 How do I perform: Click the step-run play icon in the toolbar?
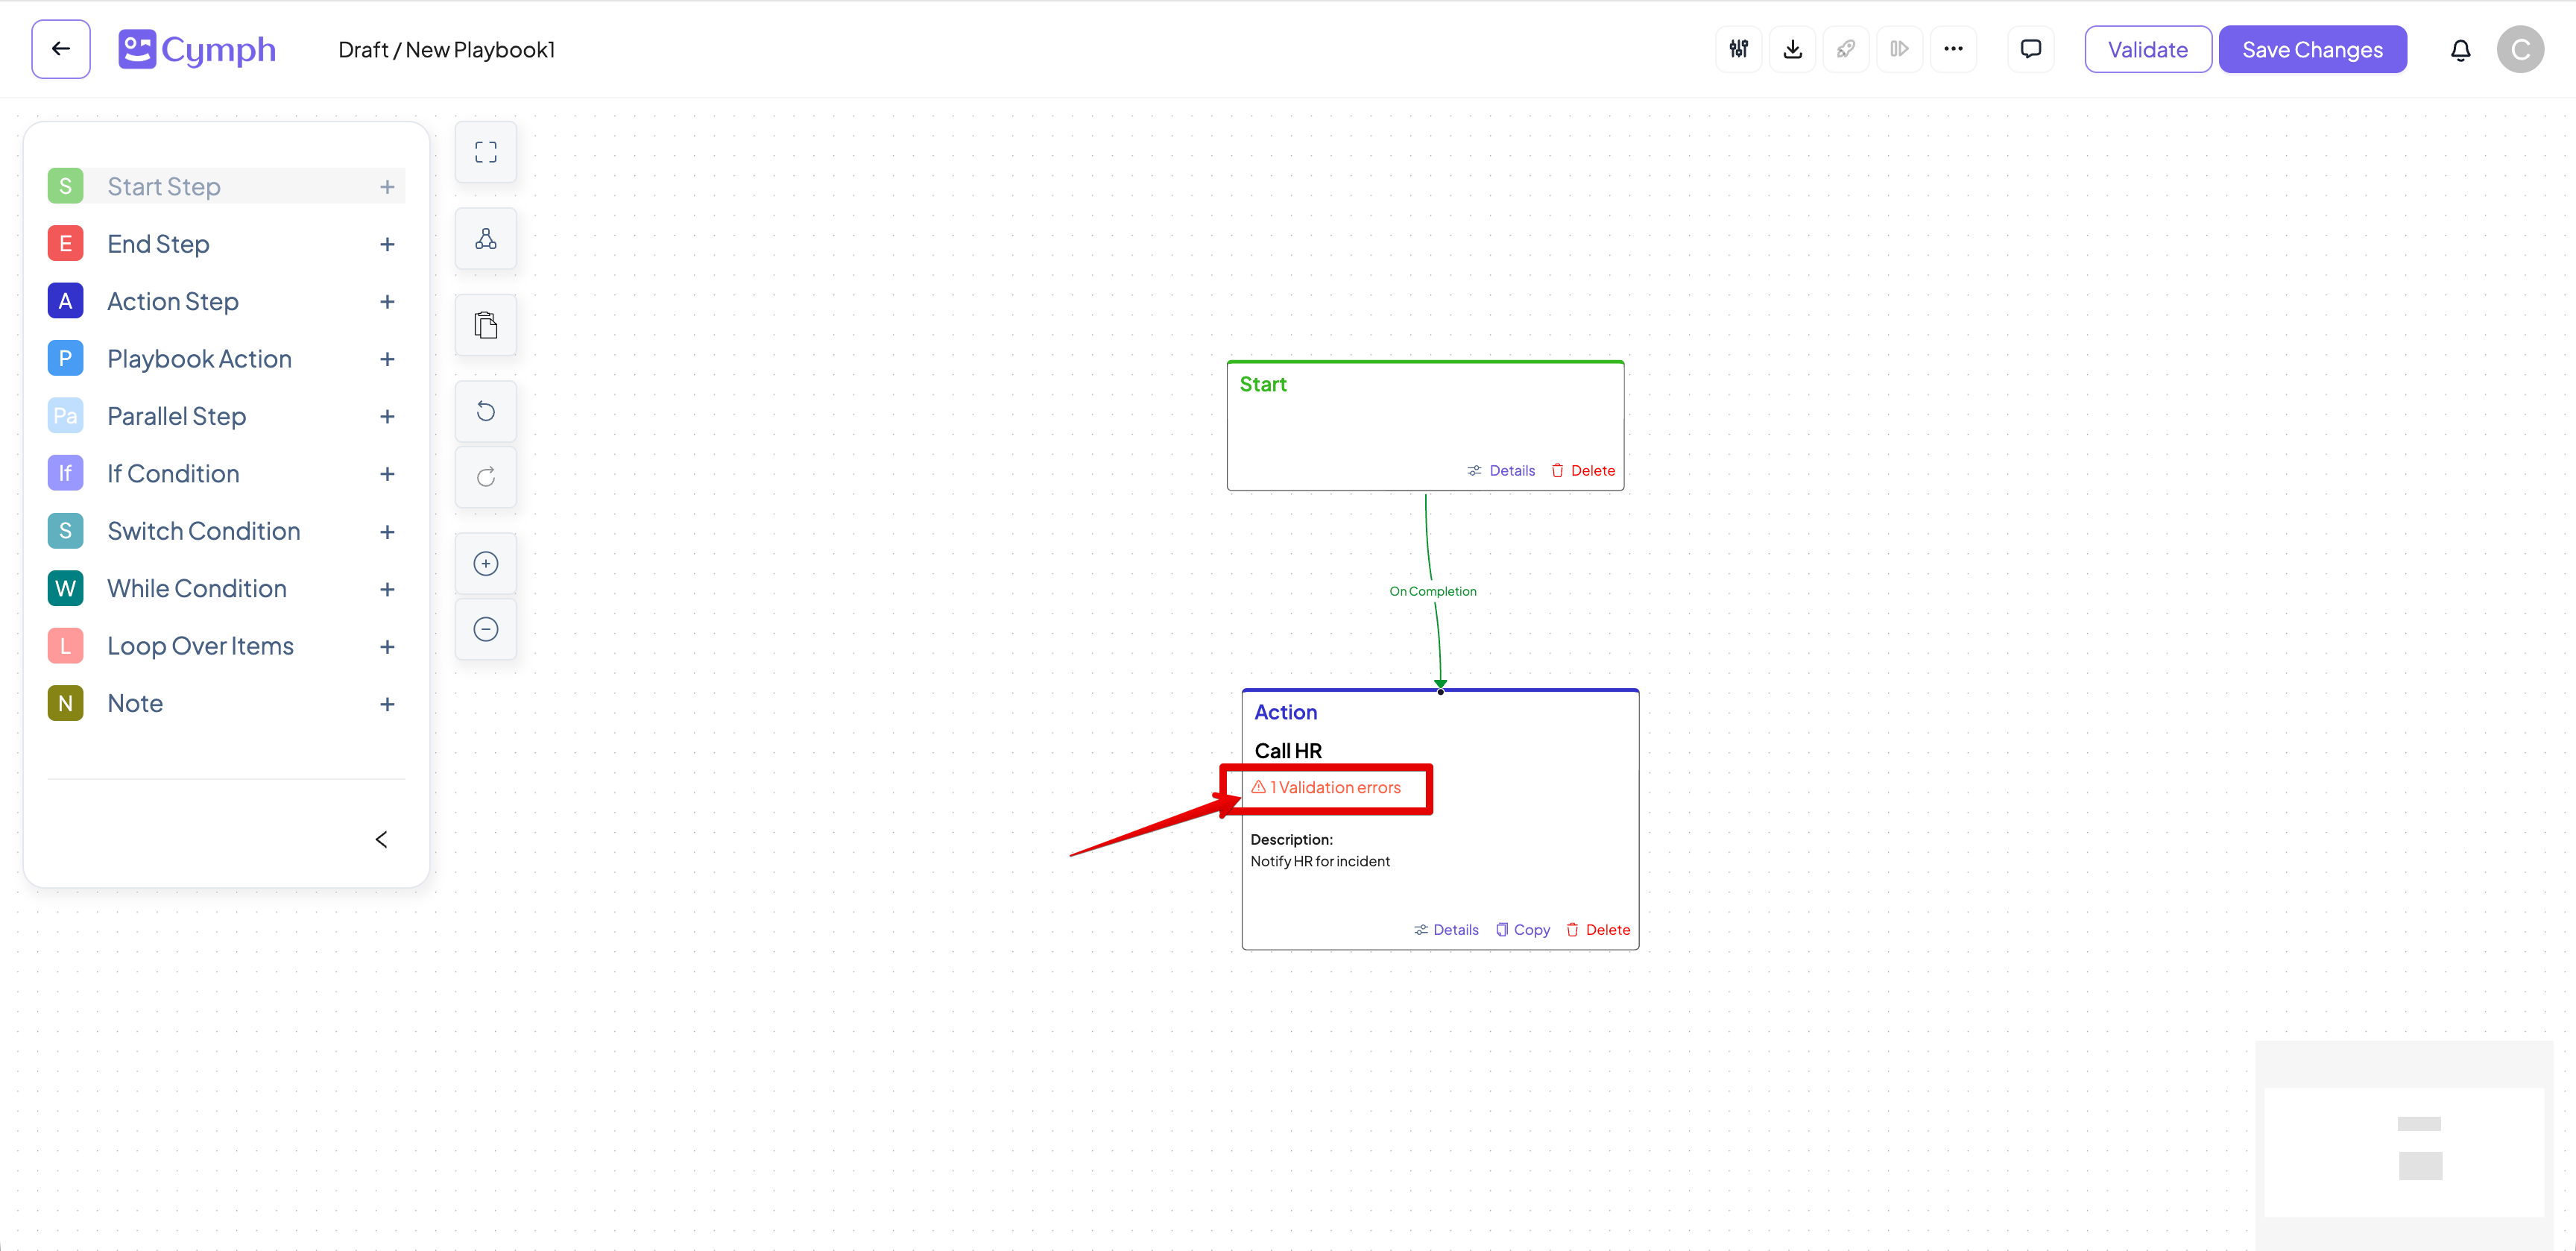click(x=1900, y=48)
